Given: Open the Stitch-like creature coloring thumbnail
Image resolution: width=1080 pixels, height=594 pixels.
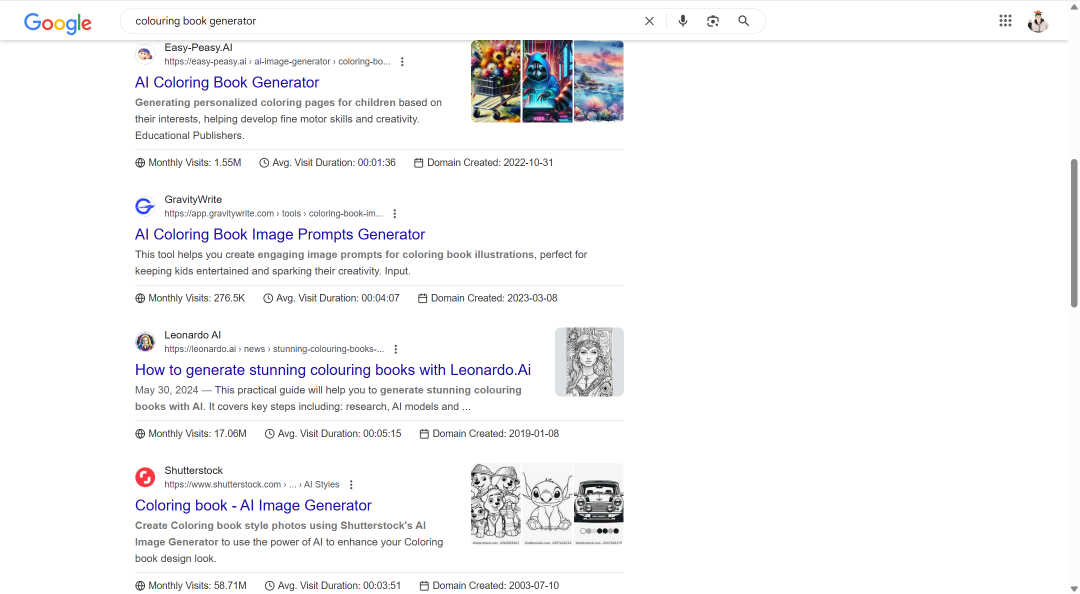Looking at the screenshot, I should pyautogui.click(x=548, y=504).
